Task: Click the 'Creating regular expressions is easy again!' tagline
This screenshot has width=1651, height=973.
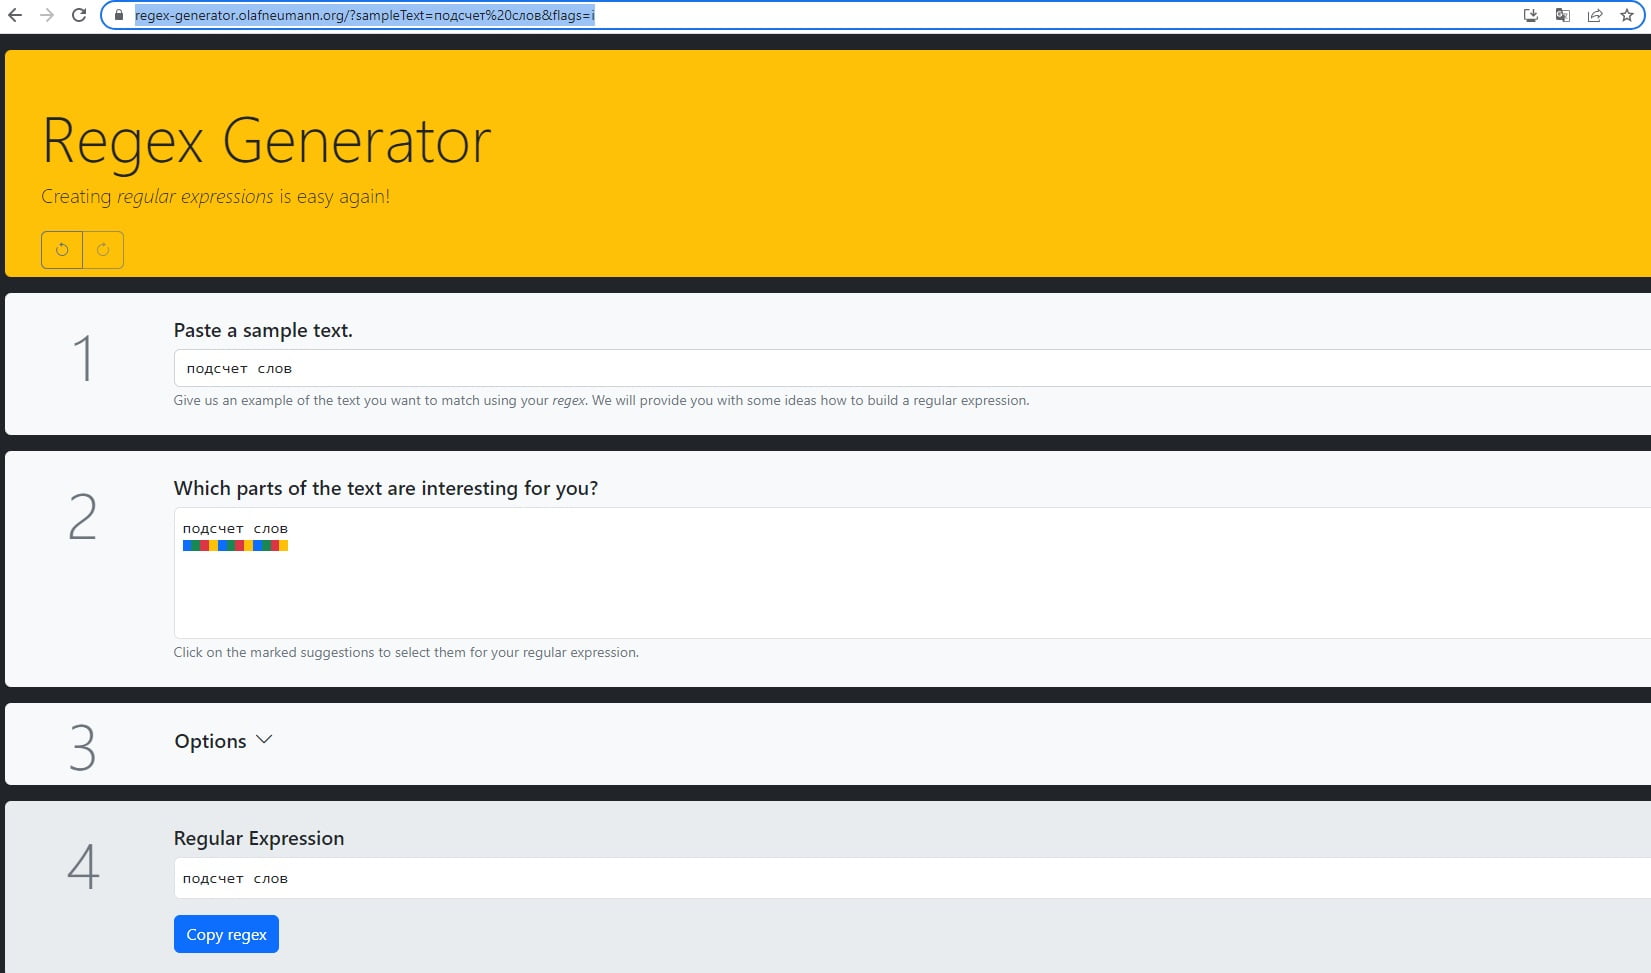Action: [x=216, y=196]
